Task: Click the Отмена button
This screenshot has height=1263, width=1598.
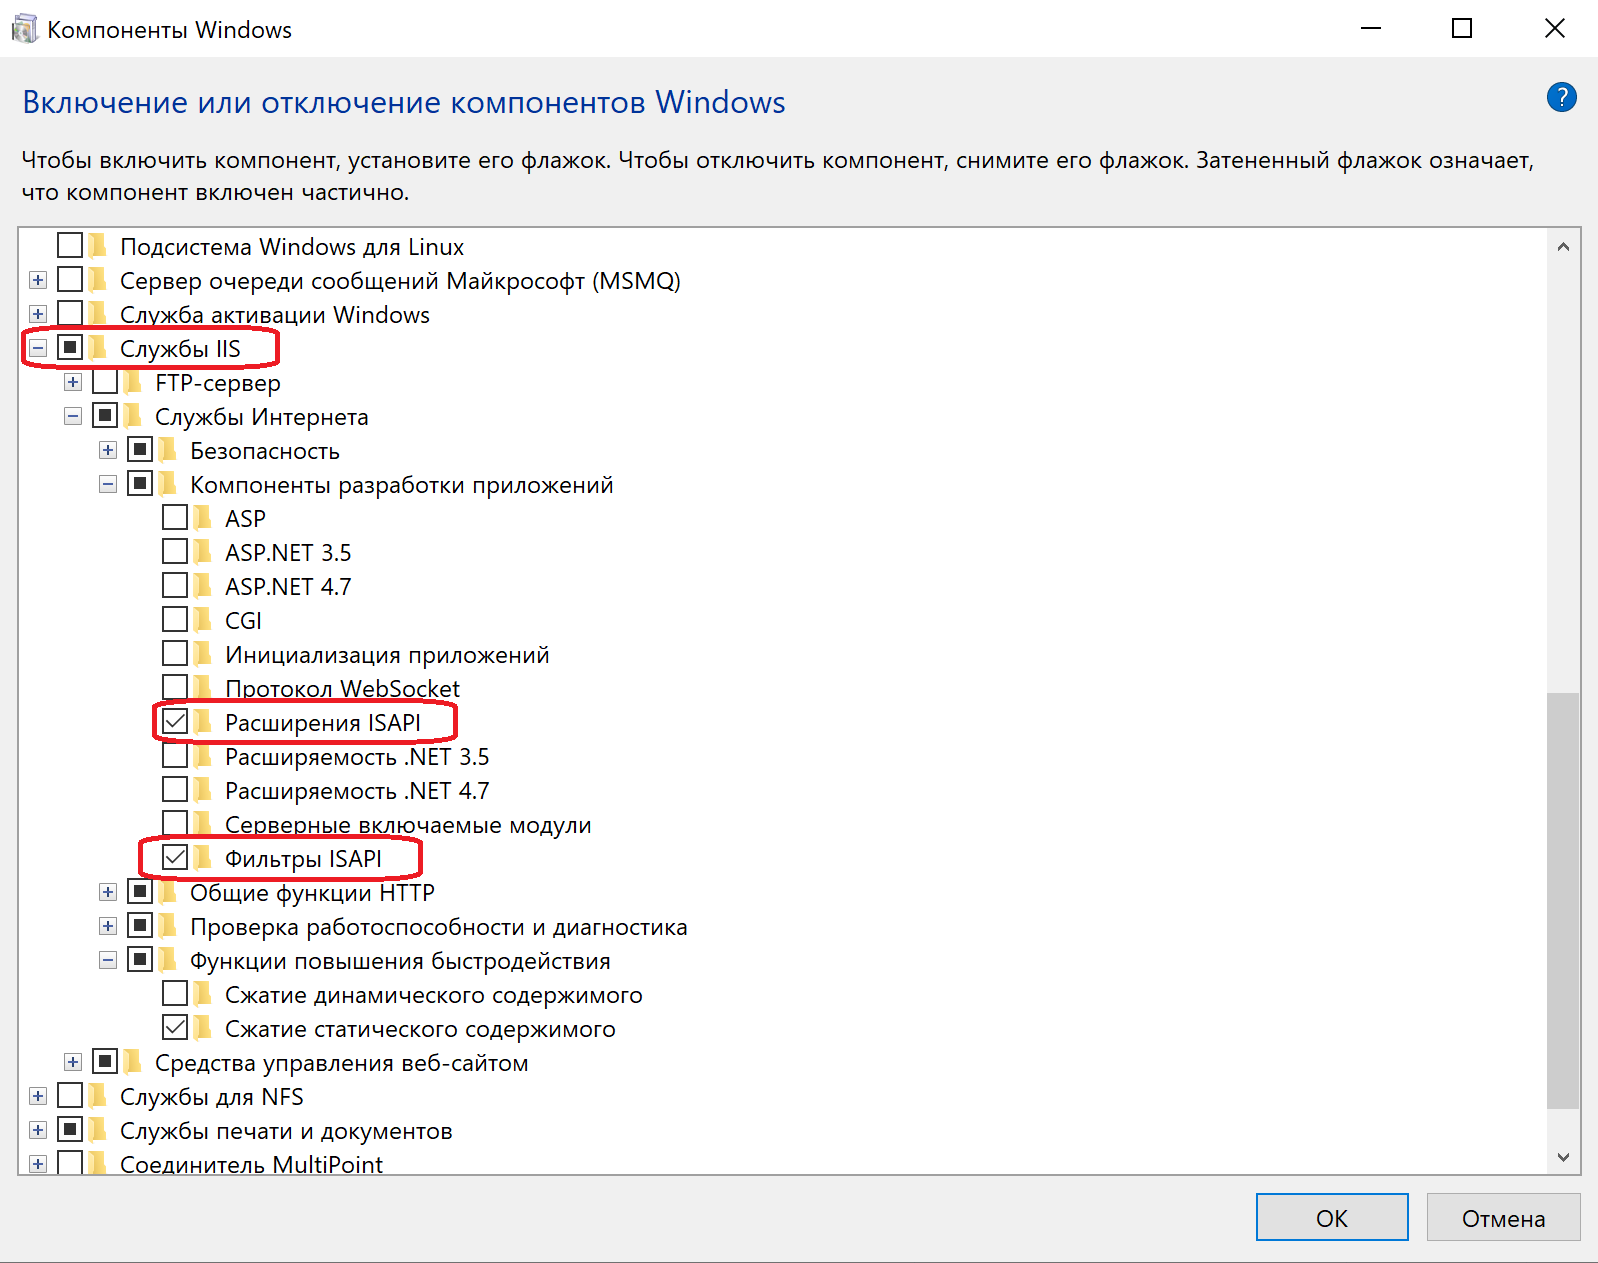Action: 1503,1218
